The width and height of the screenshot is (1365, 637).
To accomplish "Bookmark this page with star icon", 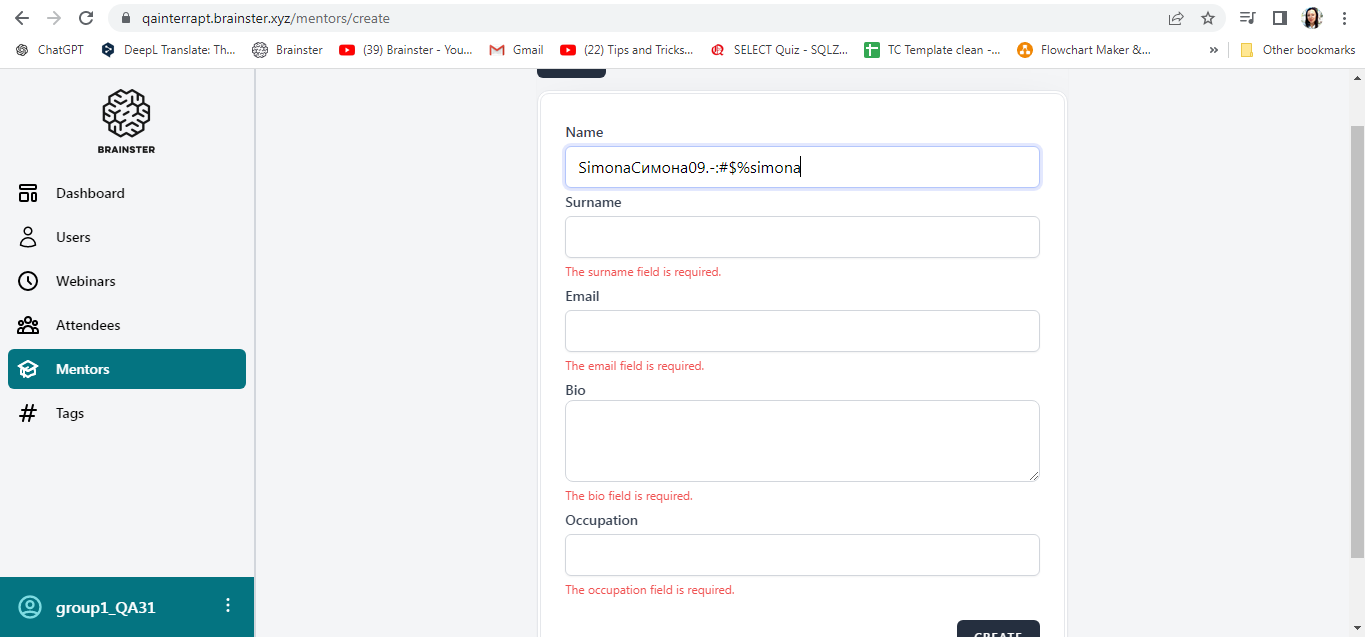I will tap(1208, 18).
